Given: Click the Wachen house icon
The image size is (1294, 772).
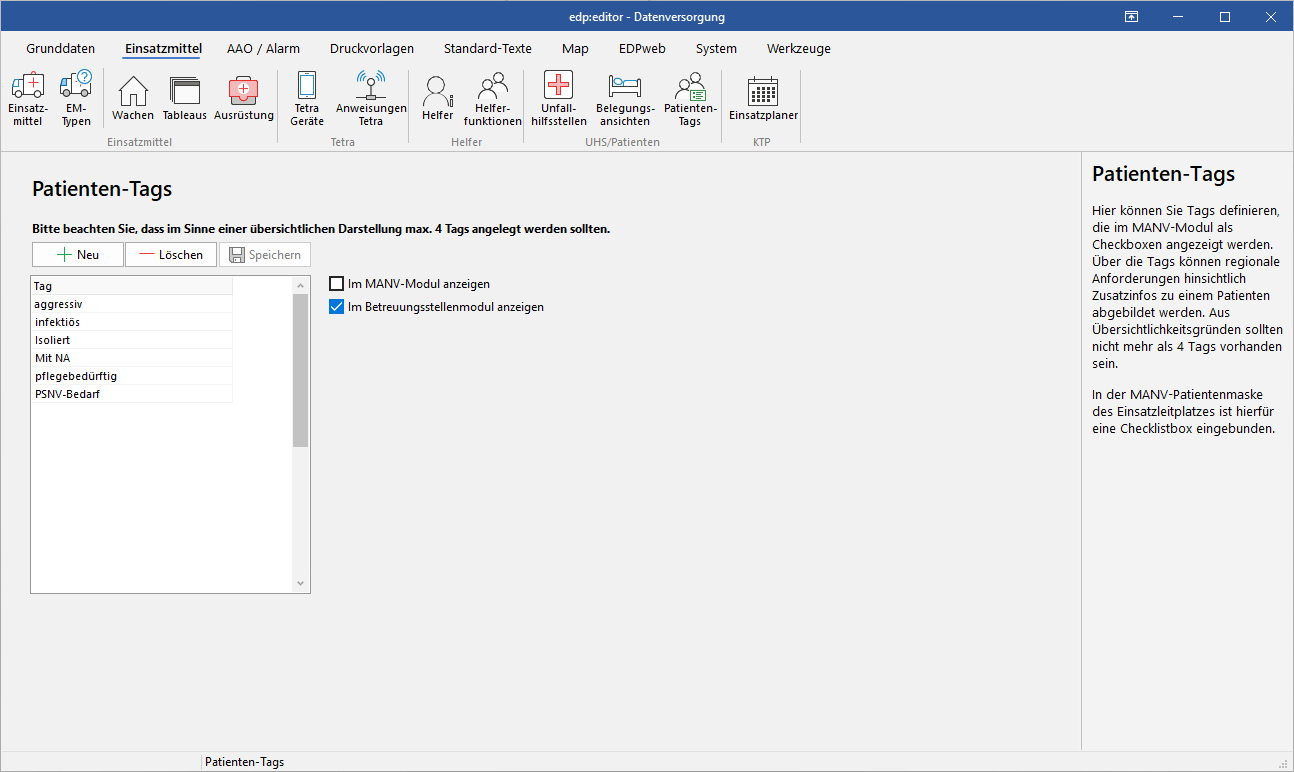Looking at the screenshot, I should pos(133,93).
